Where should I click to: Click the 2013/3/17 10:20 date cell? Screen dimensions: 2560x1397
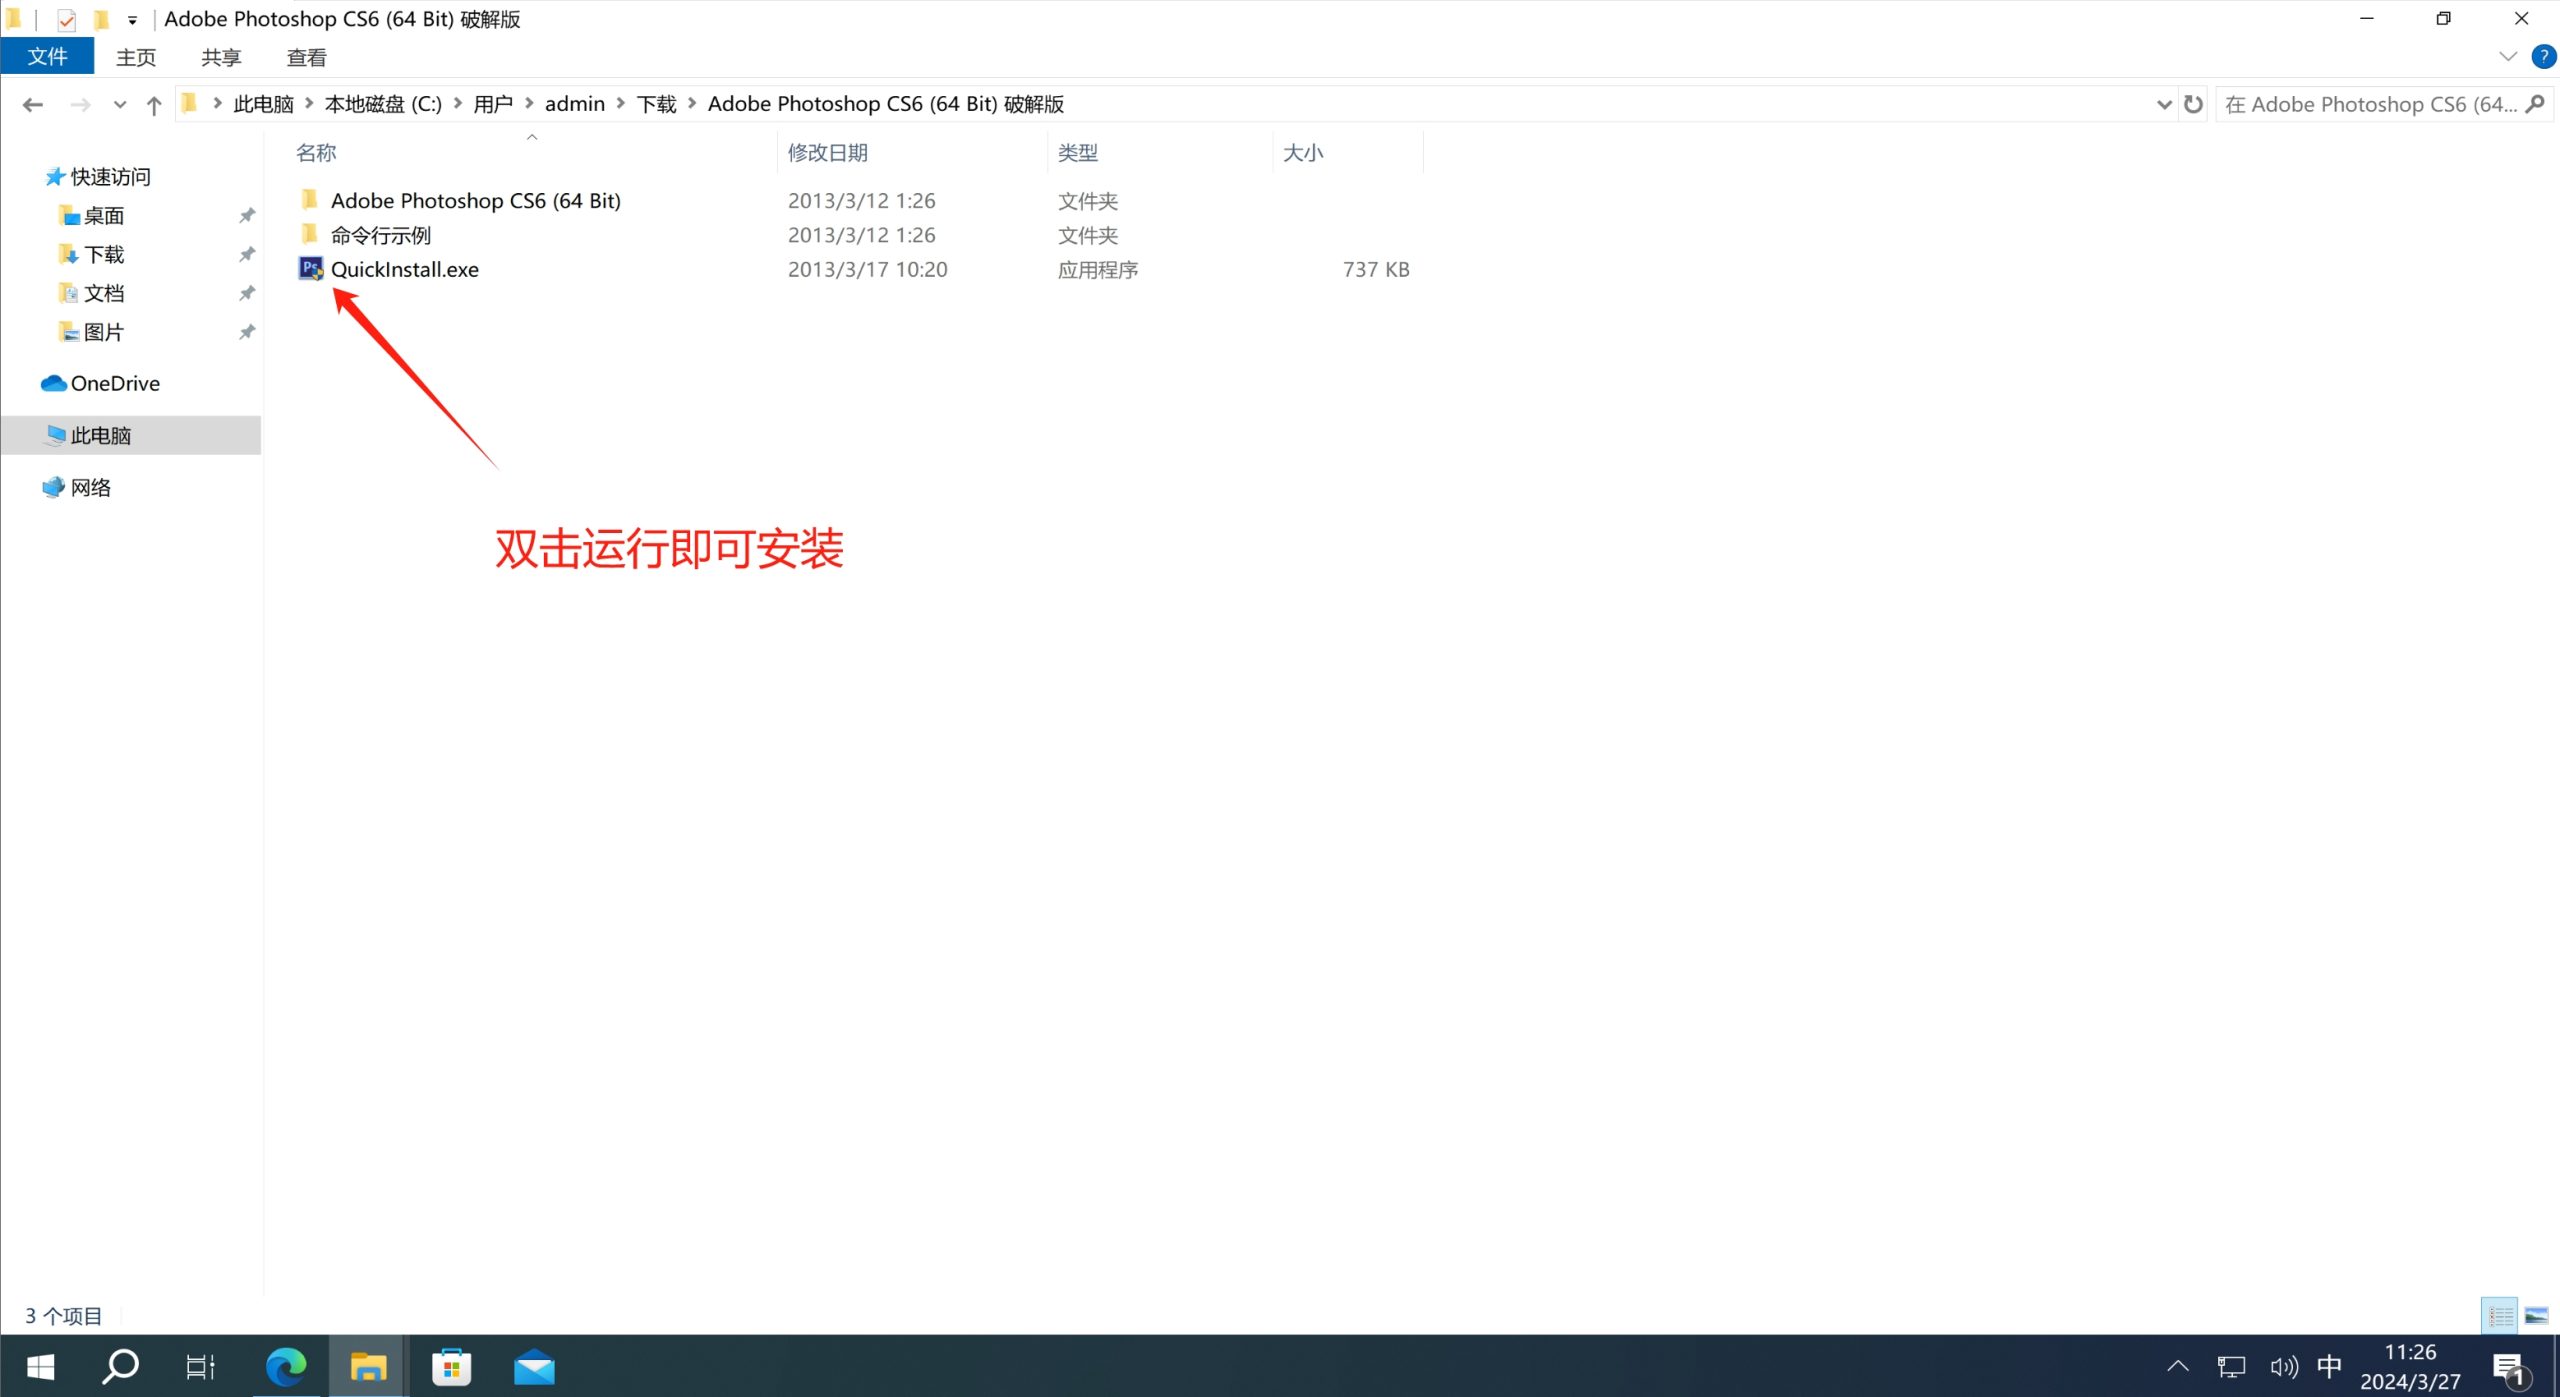(867, 269)
